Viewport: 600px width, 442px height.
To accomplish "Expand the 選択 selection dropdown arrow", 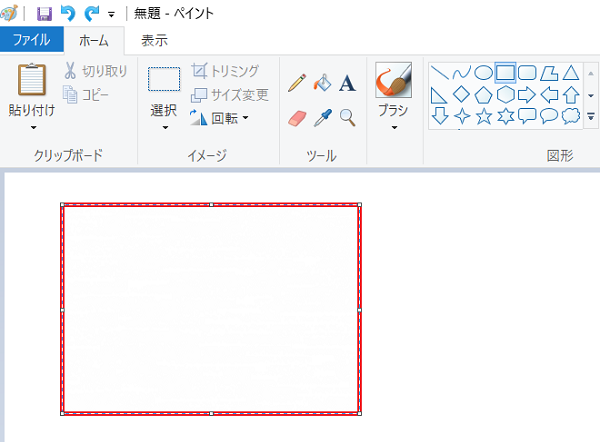I will [165, 127].
